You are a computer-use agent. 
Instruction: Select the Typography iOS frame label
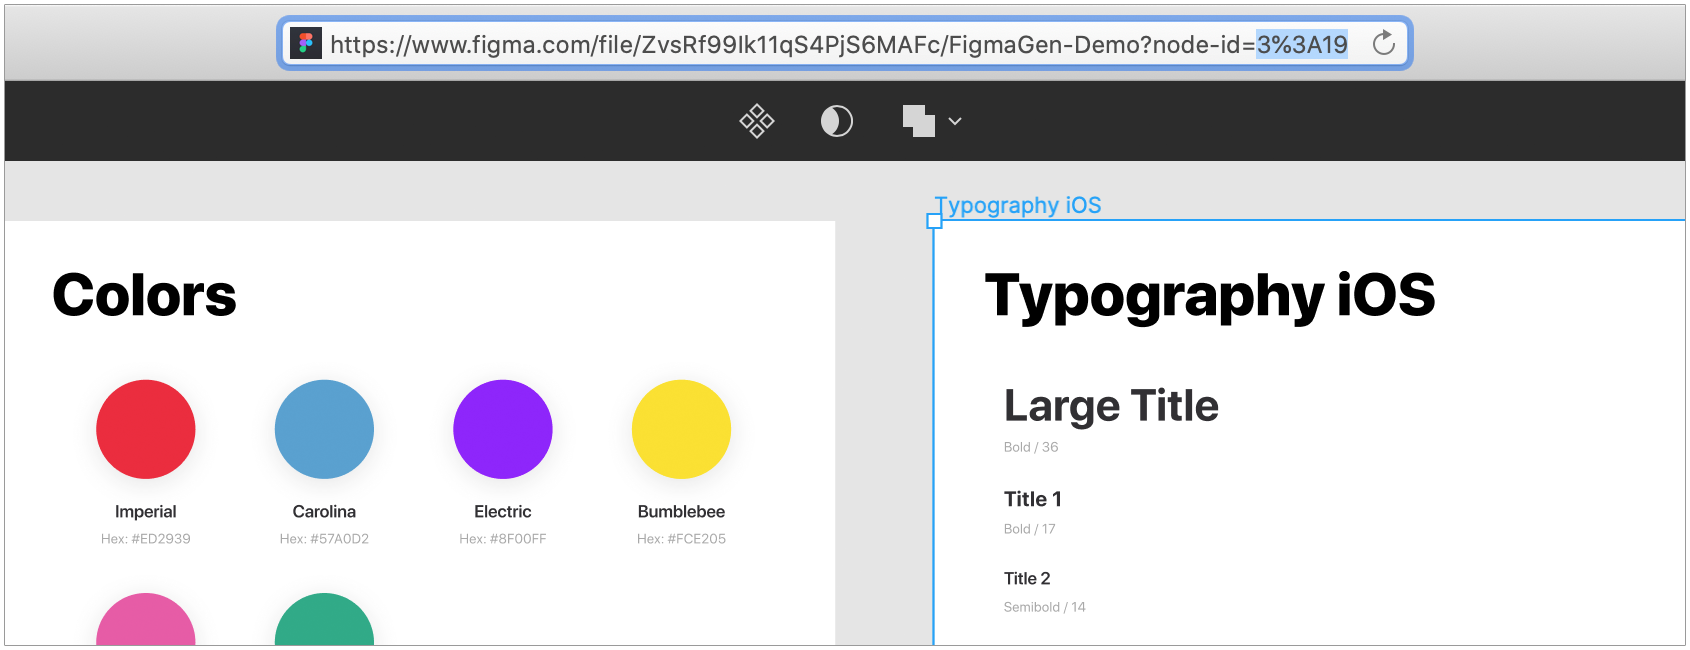pyautogui.click(x=1022, y=205)
